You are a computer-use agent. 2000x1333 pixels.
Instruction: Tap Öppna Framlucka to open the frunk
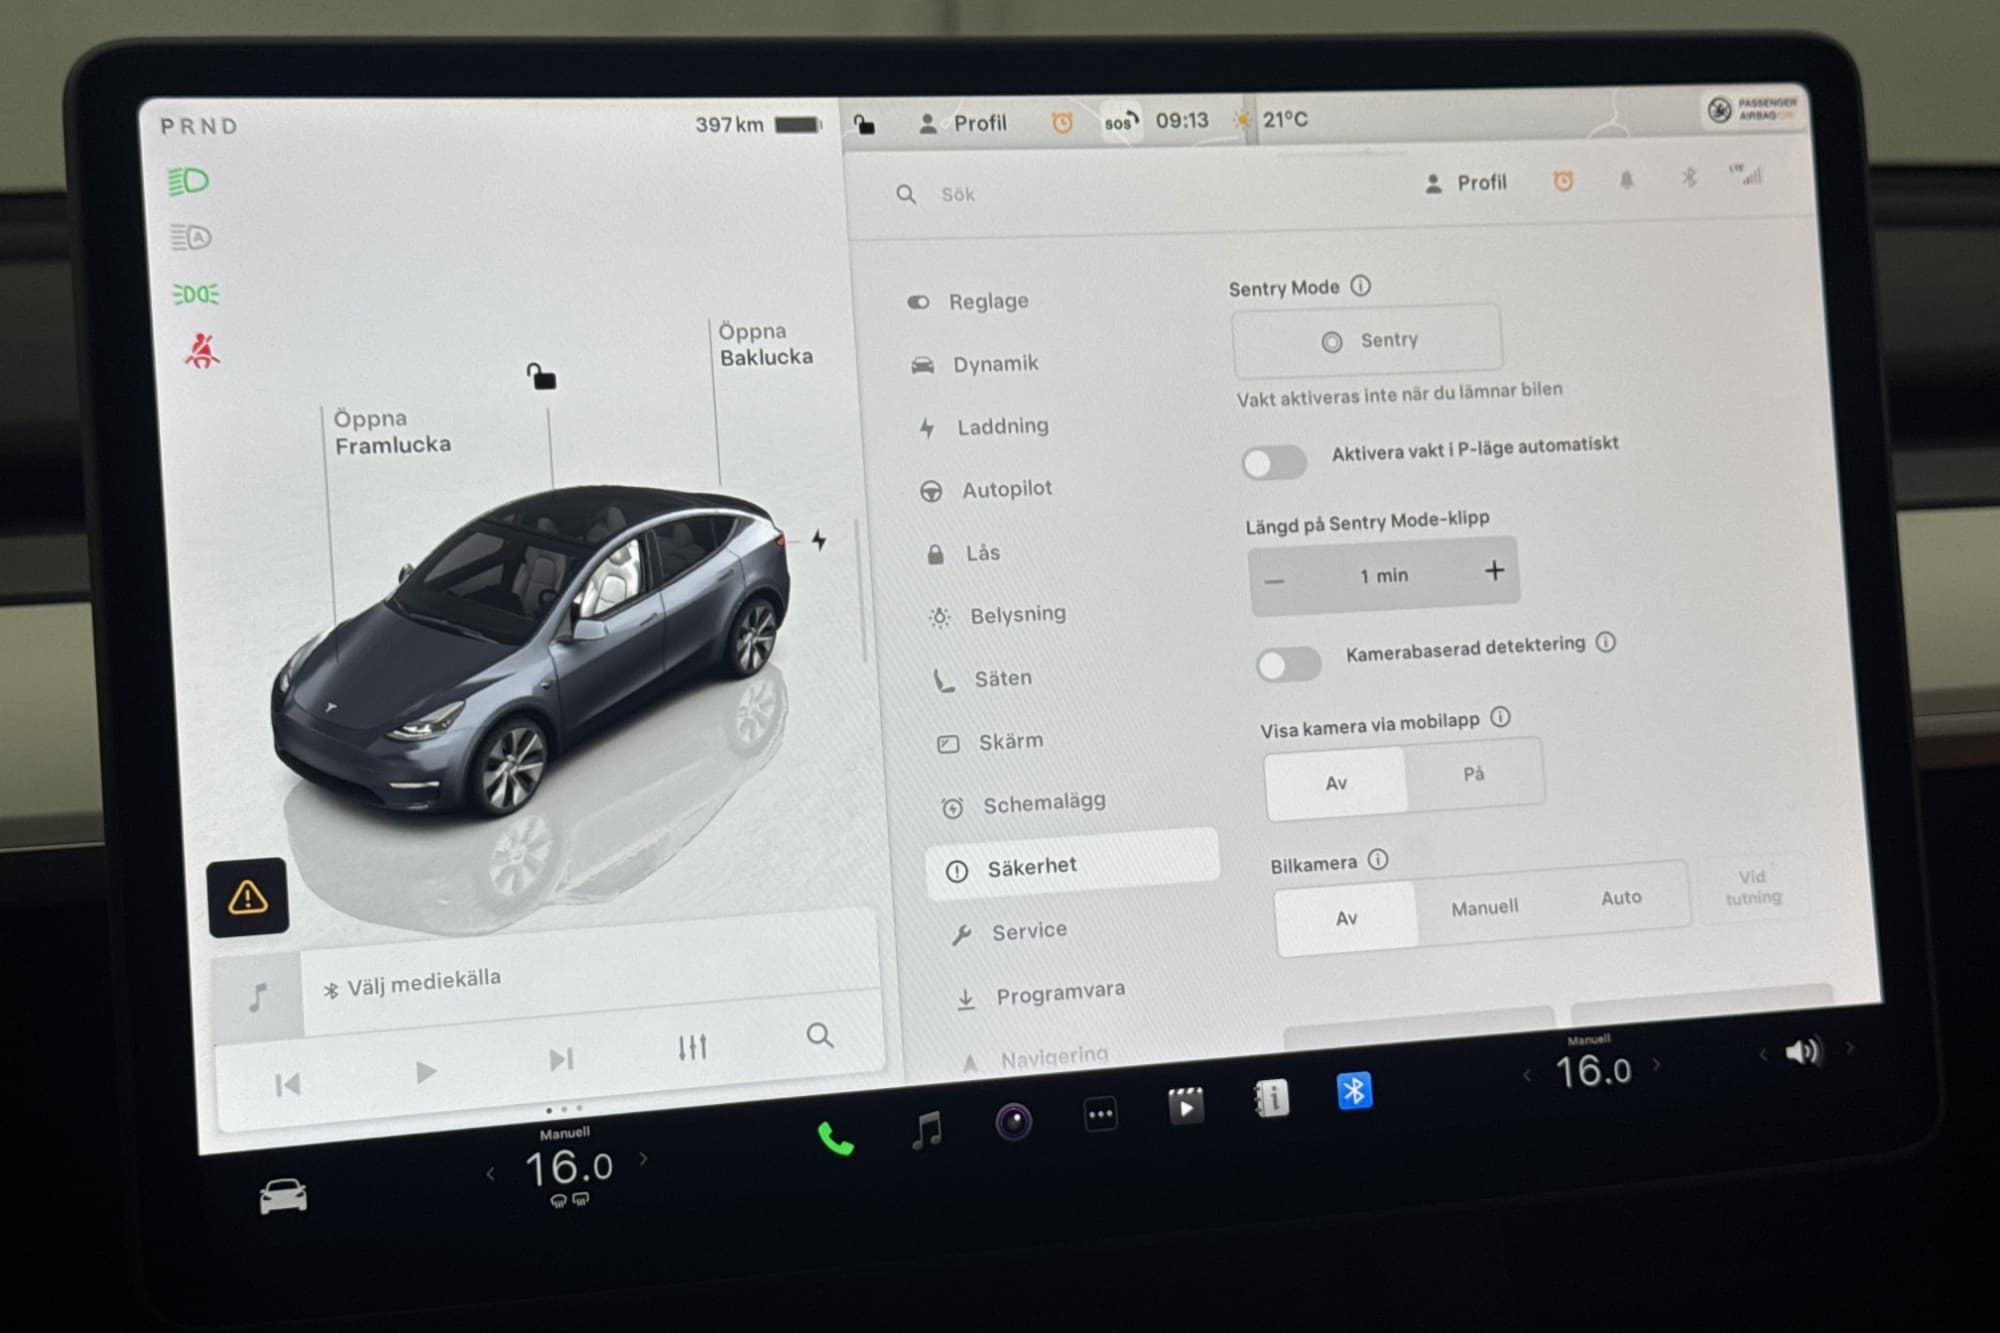(392, 432)
